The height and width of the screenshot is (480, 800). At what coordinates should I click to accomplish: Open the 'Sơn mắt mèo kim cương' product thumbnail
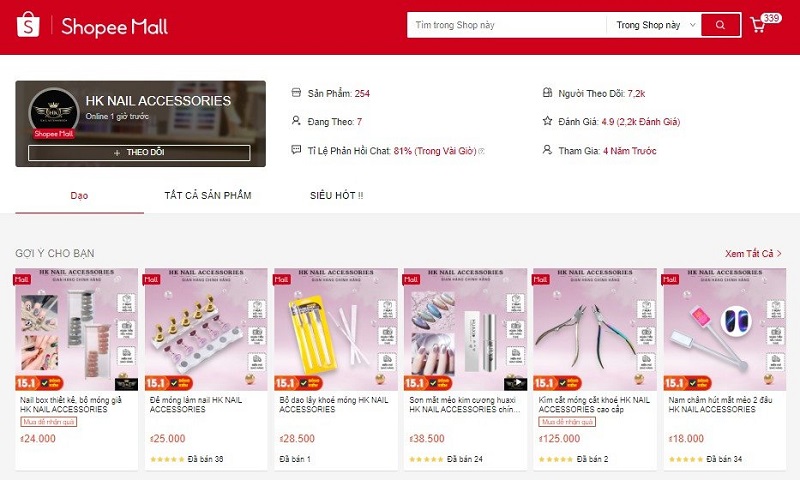pos(465,330)
